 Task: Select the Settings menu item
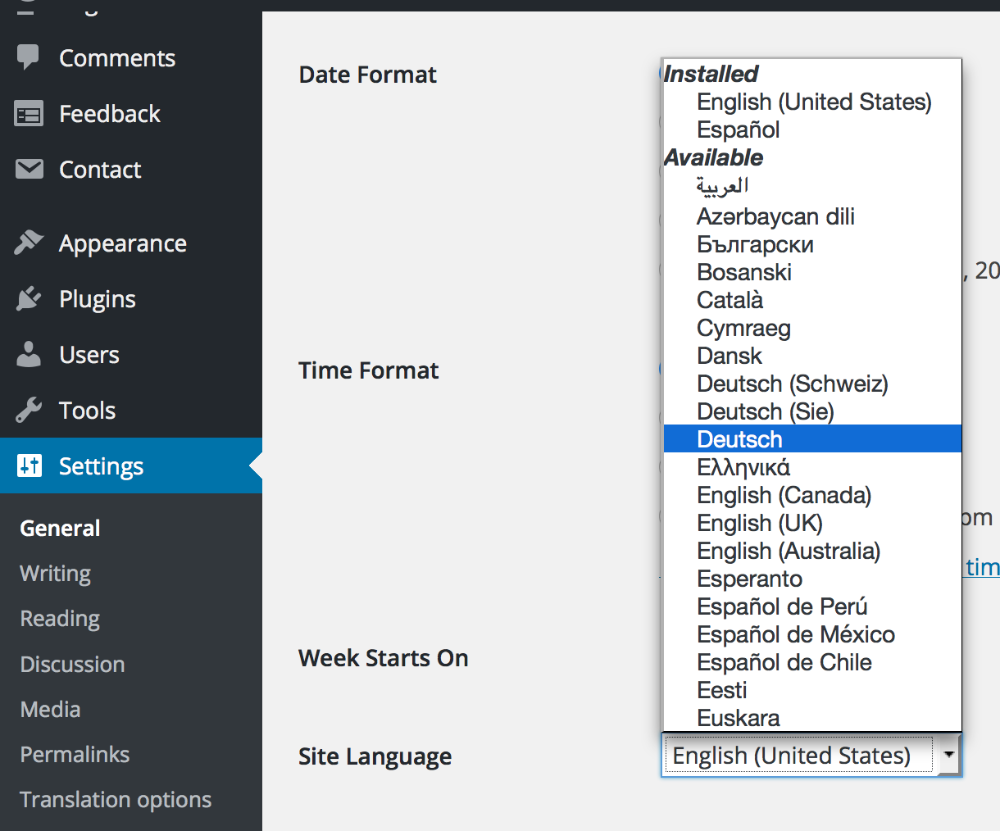(x=131, y=466)
